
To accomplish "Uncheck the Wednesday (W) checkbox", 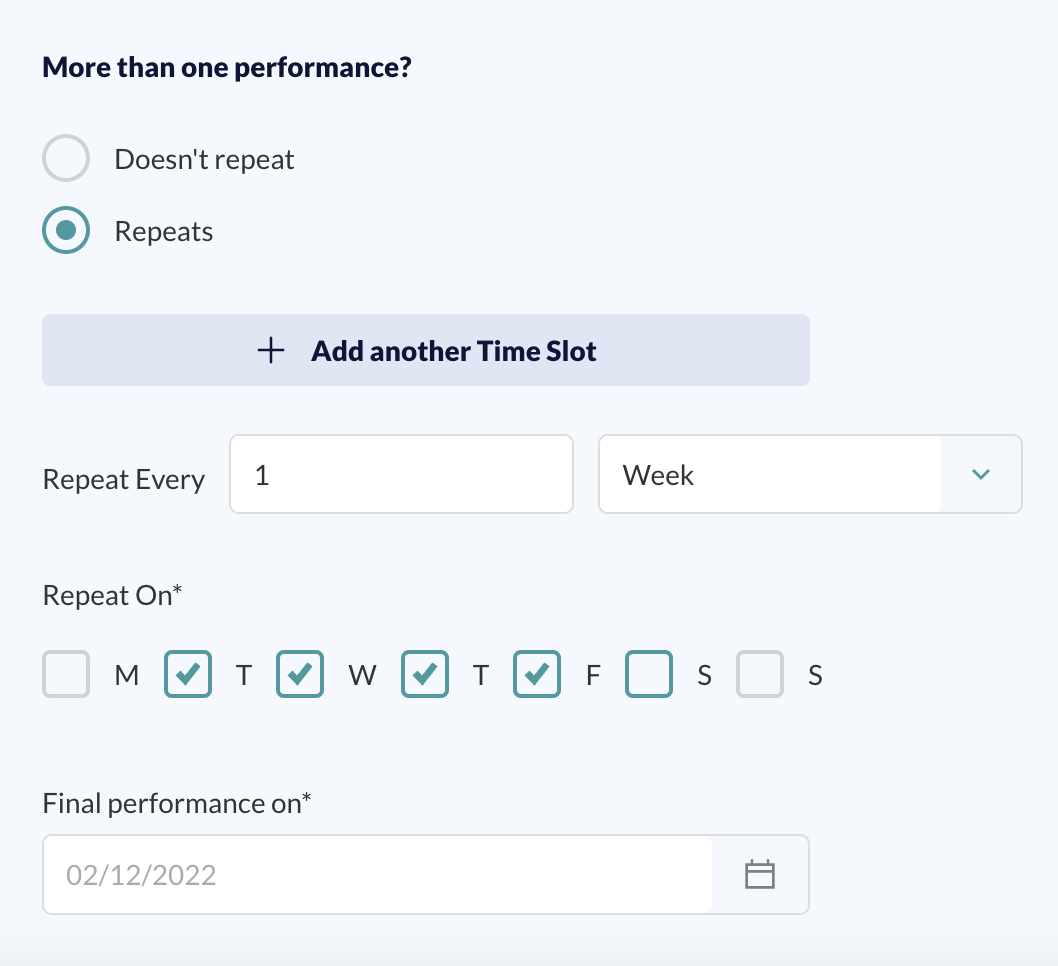I will pos(300,674).
